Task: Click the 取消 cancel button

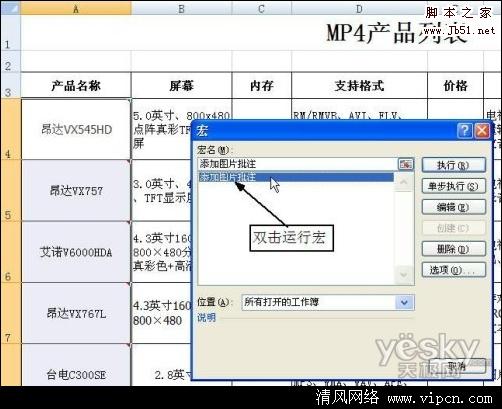Action: pos(457,366)
